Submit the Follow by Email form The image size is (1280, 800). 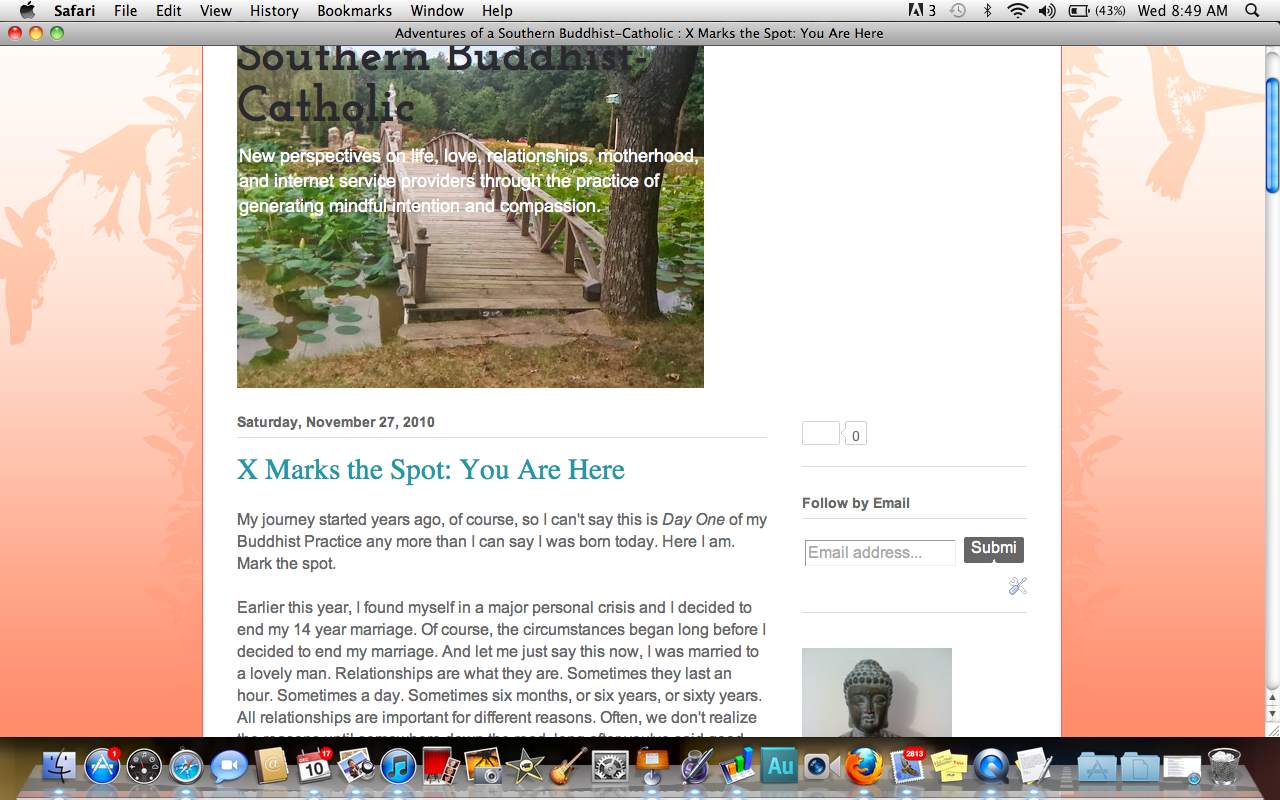(x=994, y=549)
